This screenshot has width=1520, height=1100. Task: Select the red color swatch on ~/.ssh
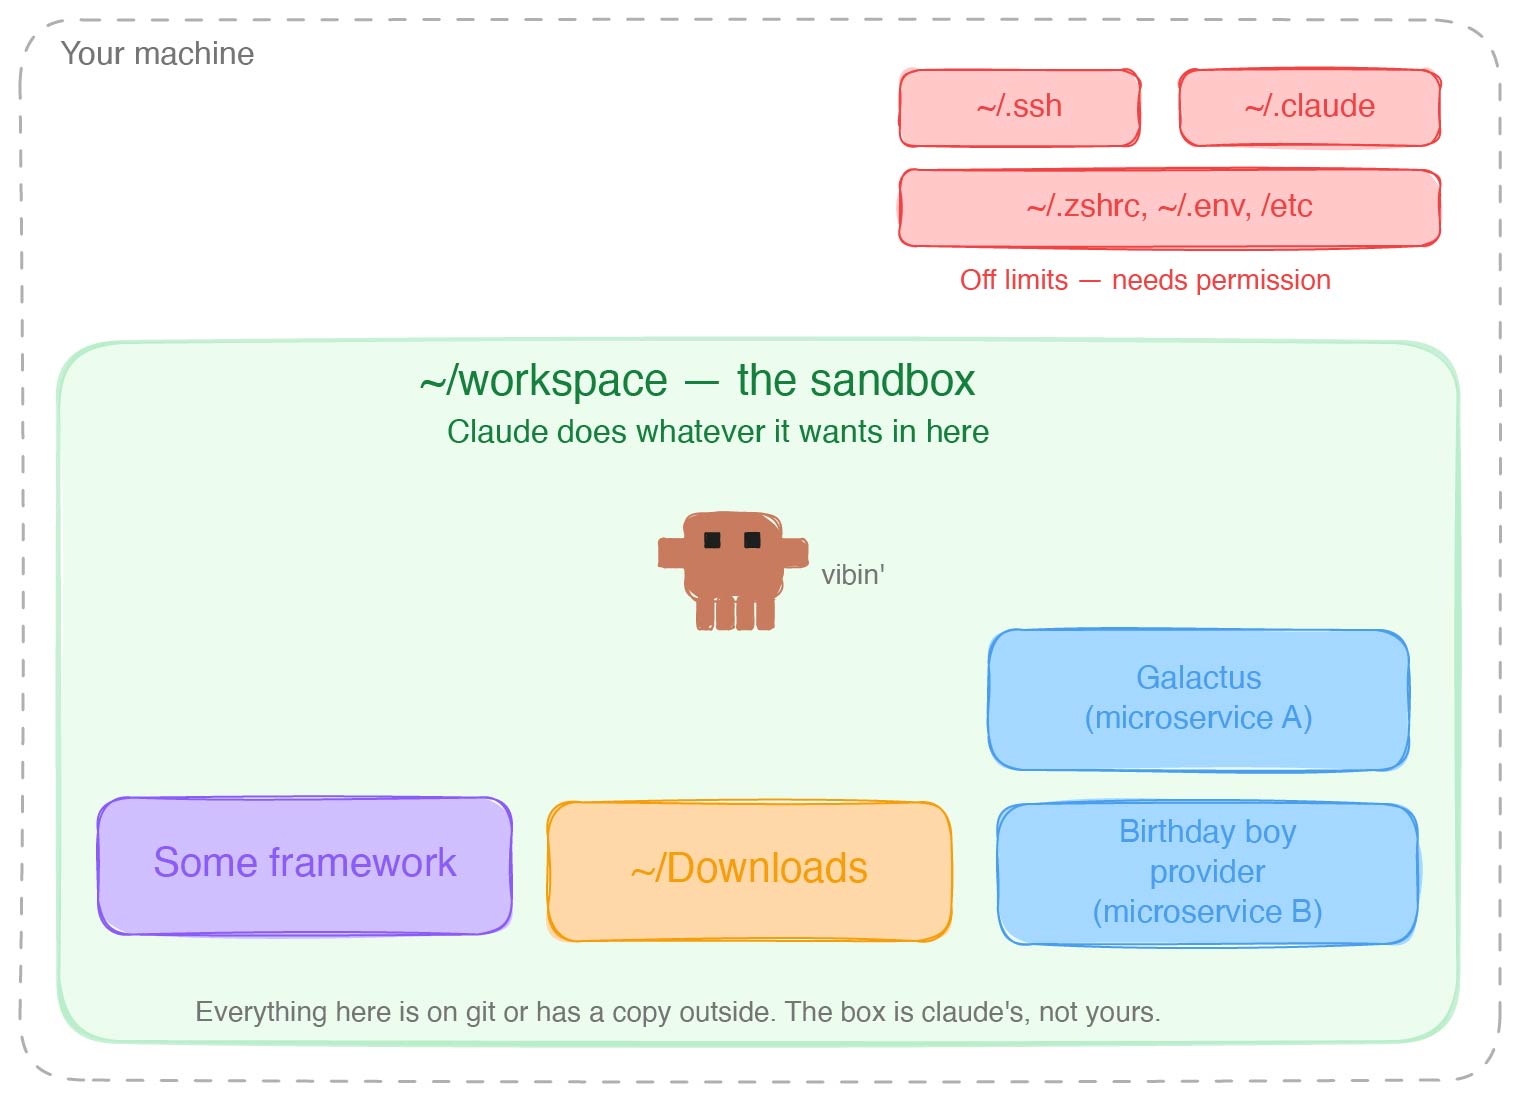pos(1018,106)
